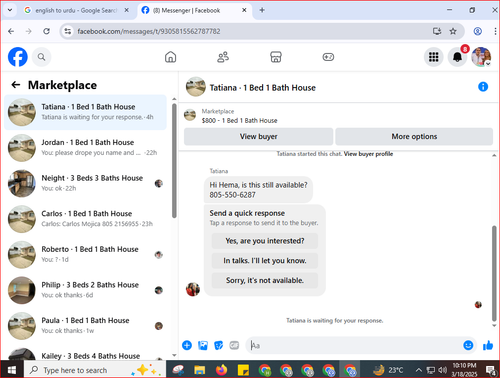Click the install app icon in address bar
The image size is (500, 378).
click(437, 31)
